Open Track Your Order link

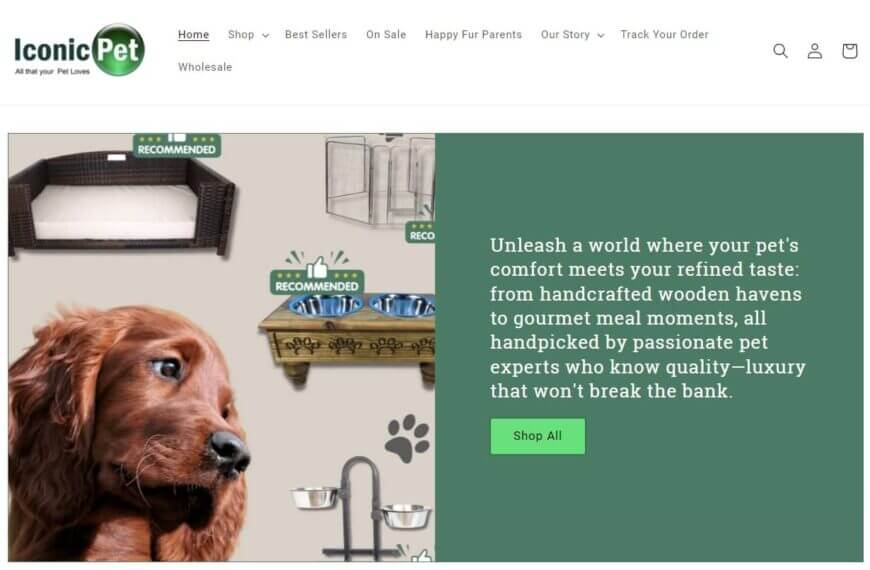664,34
